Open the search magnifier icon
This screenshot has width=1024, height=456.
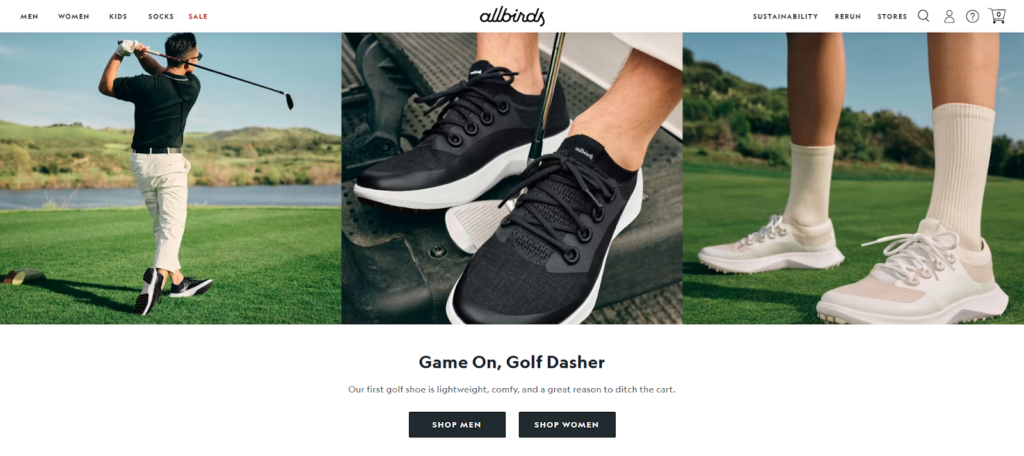click(x=923, y=16)
